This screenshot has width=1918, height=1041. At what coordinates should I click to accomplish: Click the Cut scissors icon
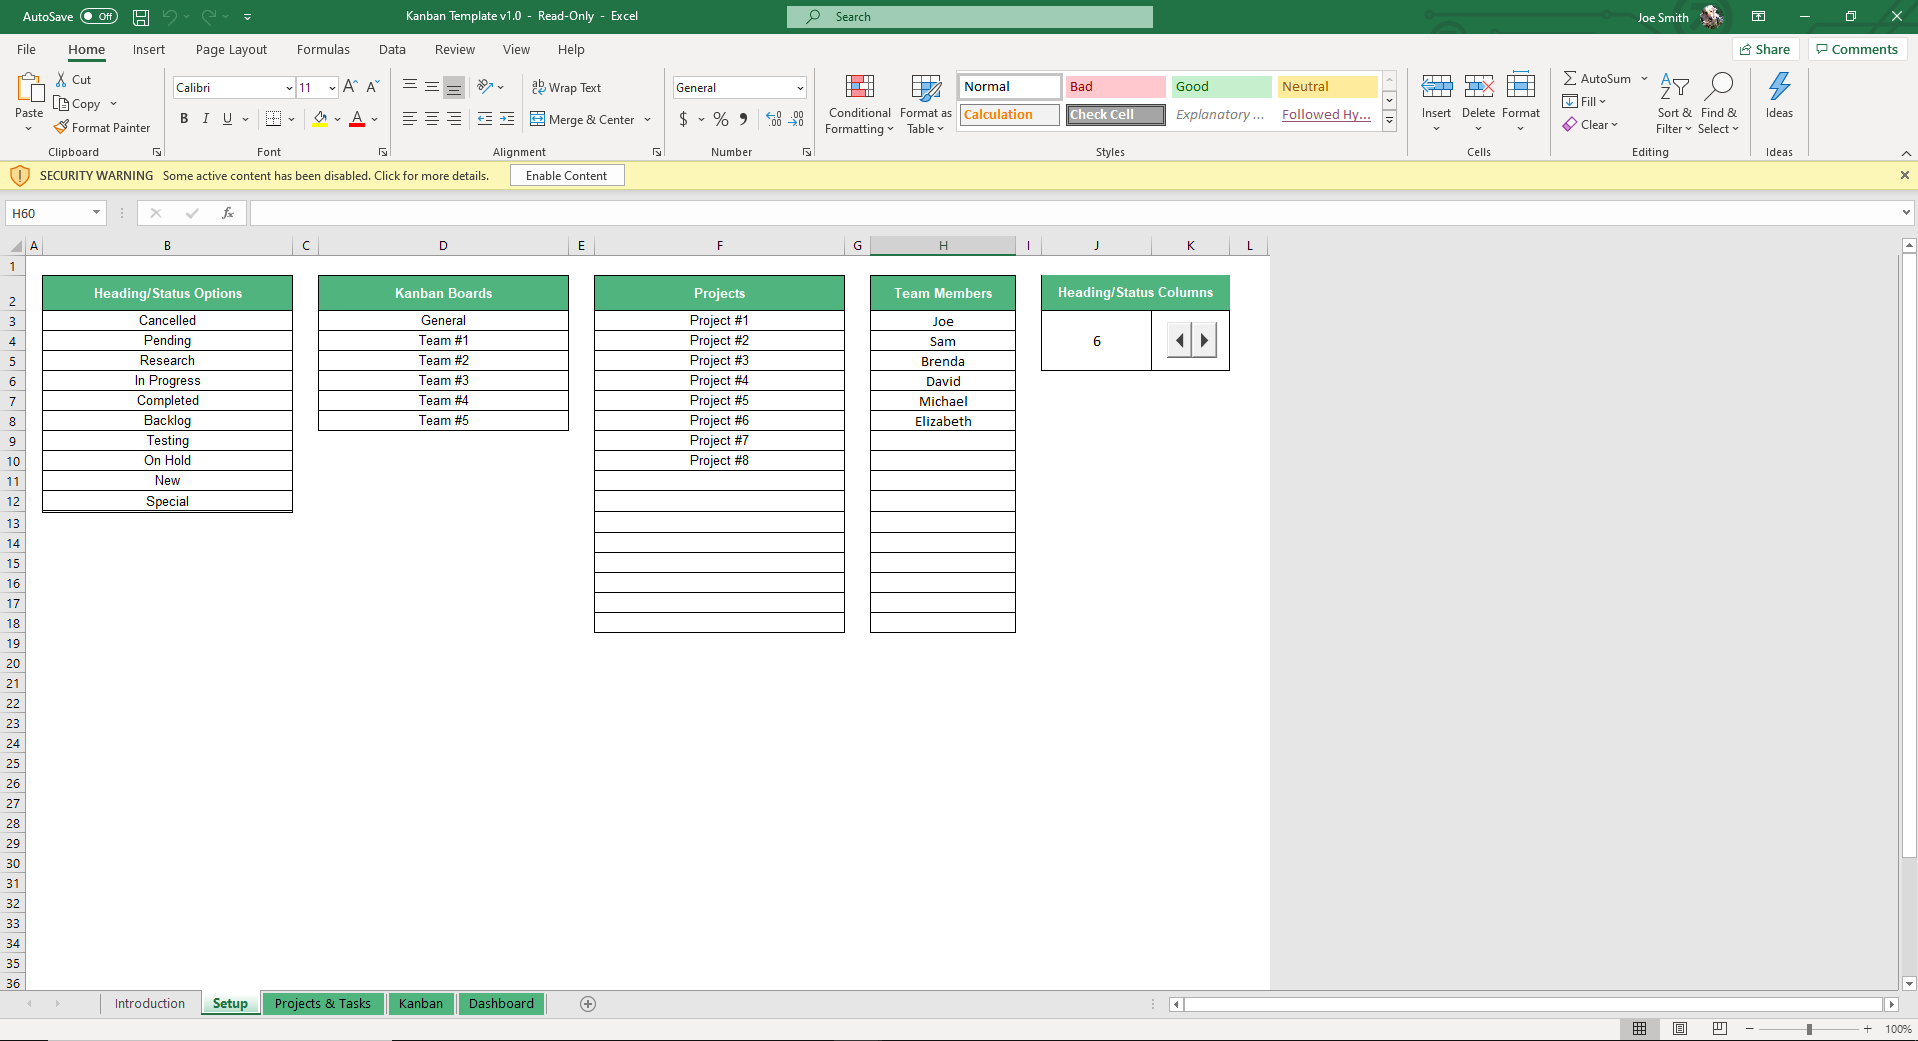[62, 80]
